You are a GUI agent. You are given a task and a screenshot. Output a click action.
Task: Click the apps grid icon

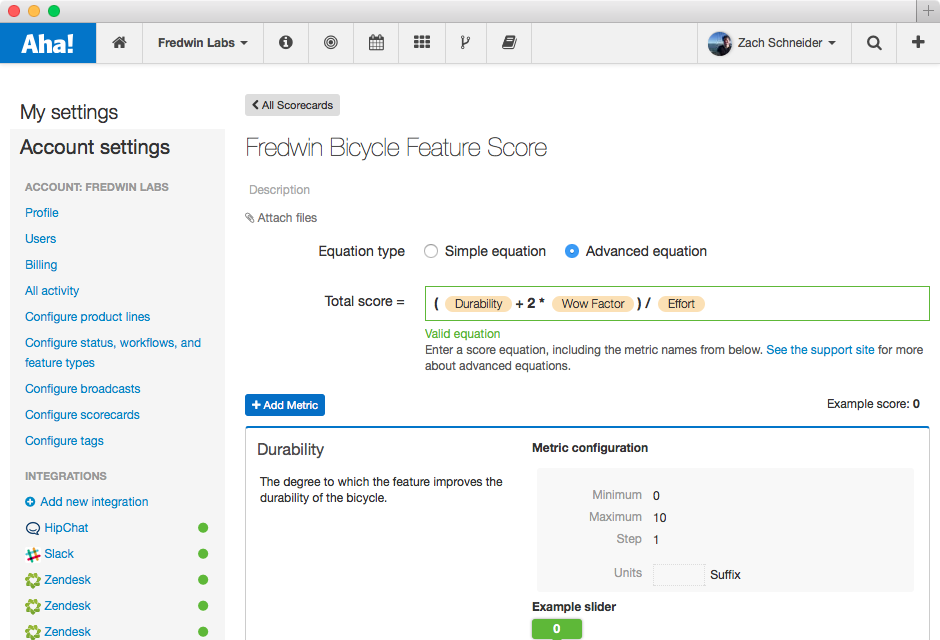tap(421, 43)
